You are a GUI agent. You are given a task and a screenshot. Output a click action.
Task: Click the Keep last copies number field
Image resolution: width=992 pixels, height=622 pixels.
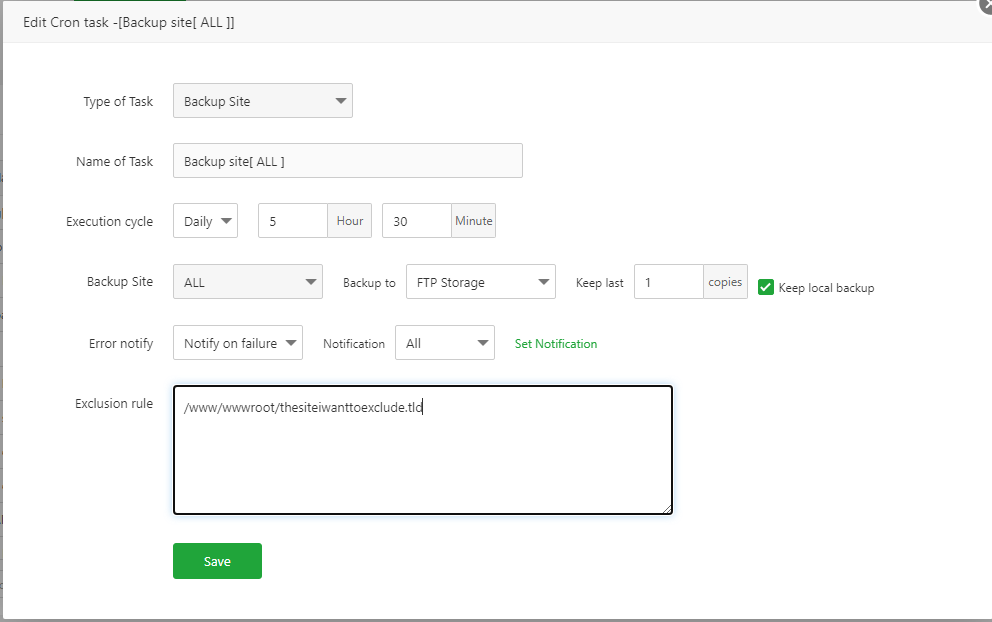click(x=669, y=282)
